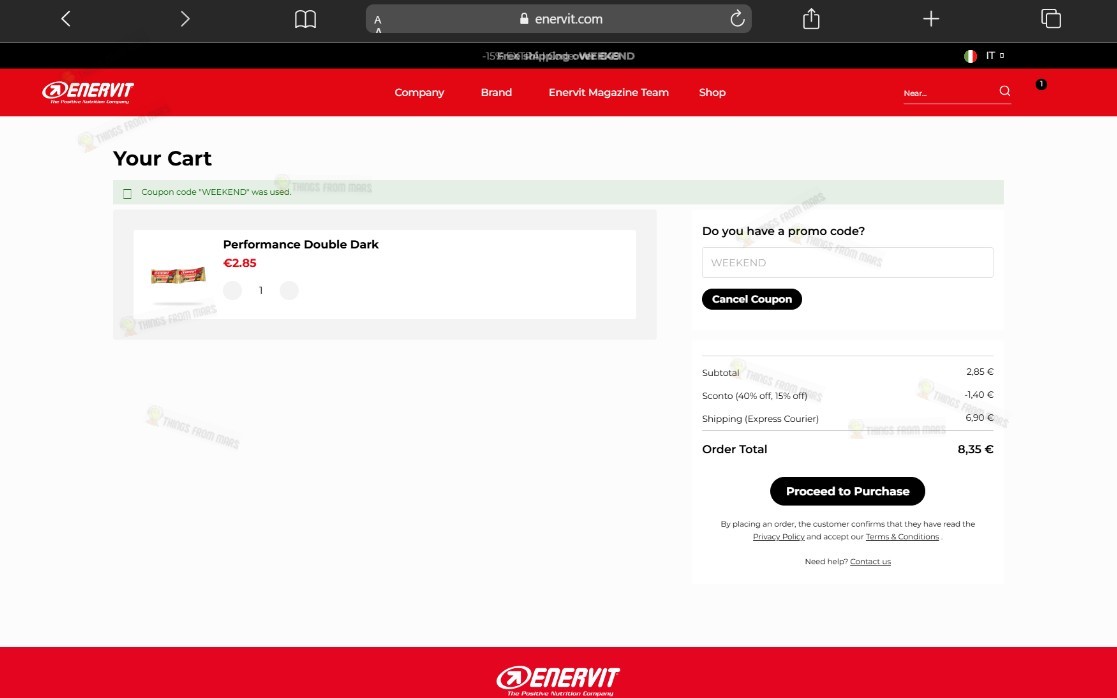Click the Cancel Coupon button
The height and width of the screenshot is (698, 1117).
coord(752,299)
